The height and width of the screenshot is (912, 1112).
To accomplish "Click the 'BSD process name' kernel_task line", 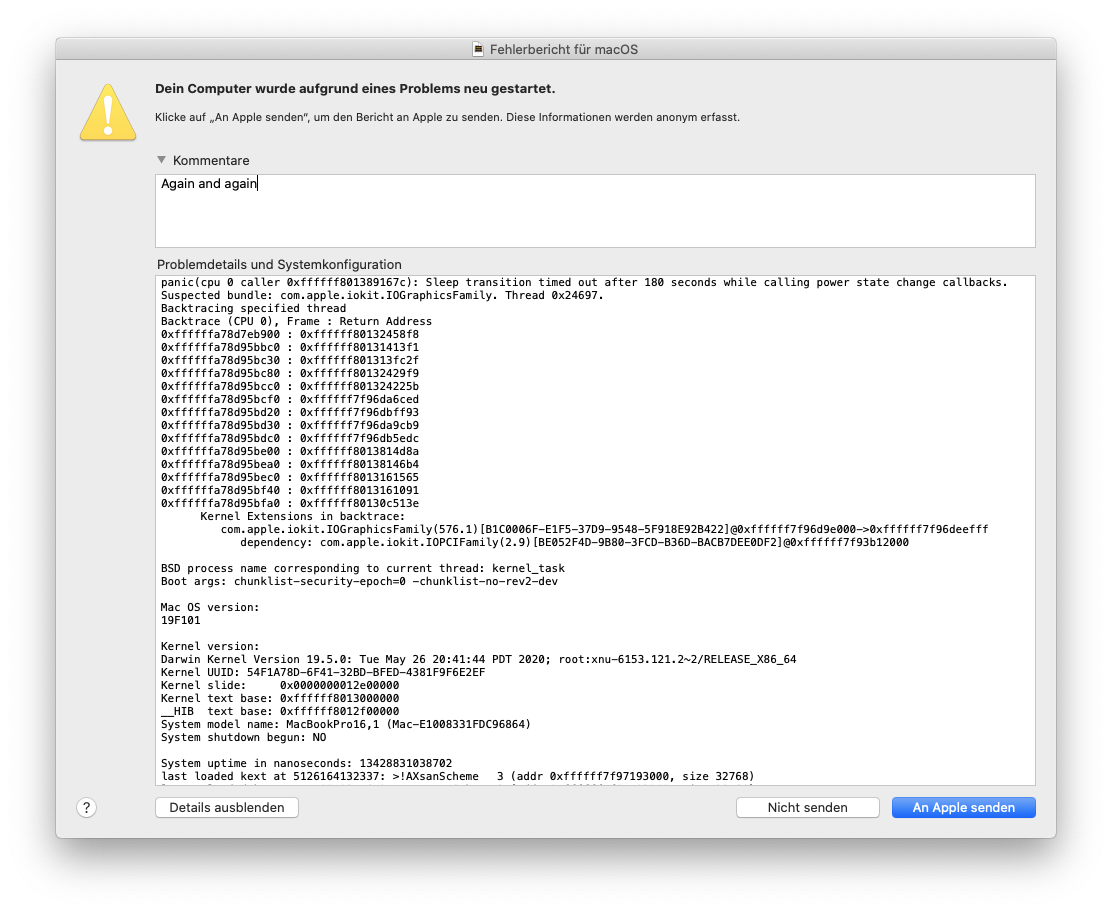I will [362, 568].
